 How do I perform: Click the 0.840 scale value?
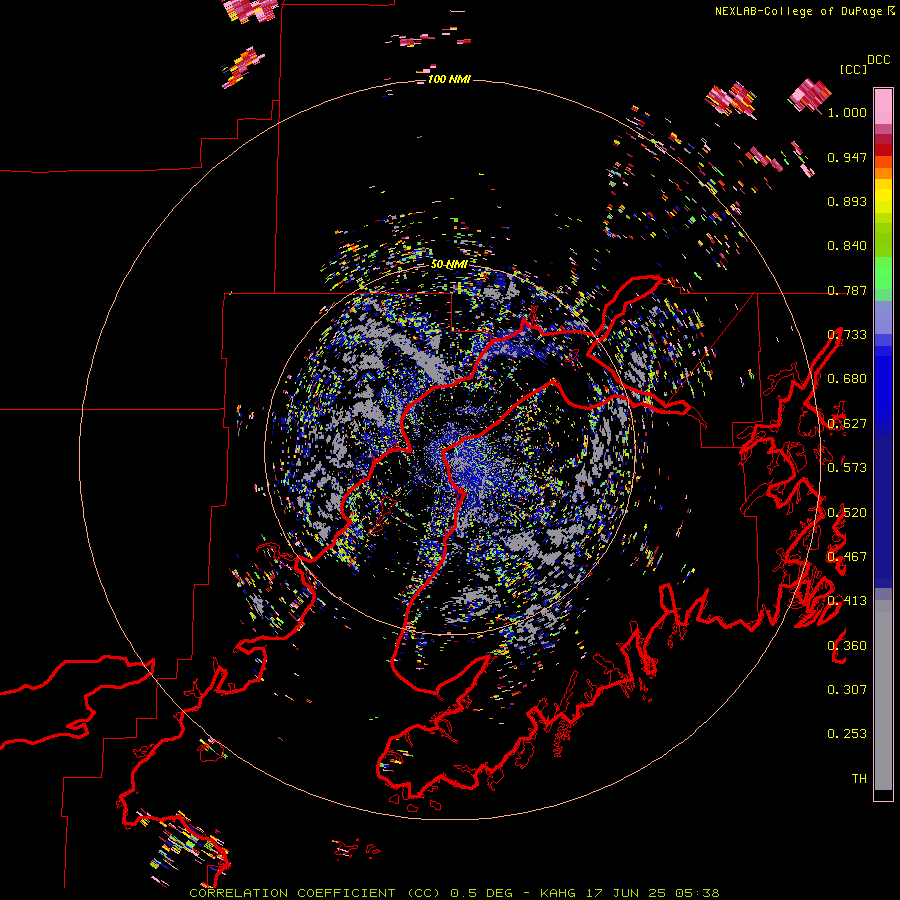[847, 246]
